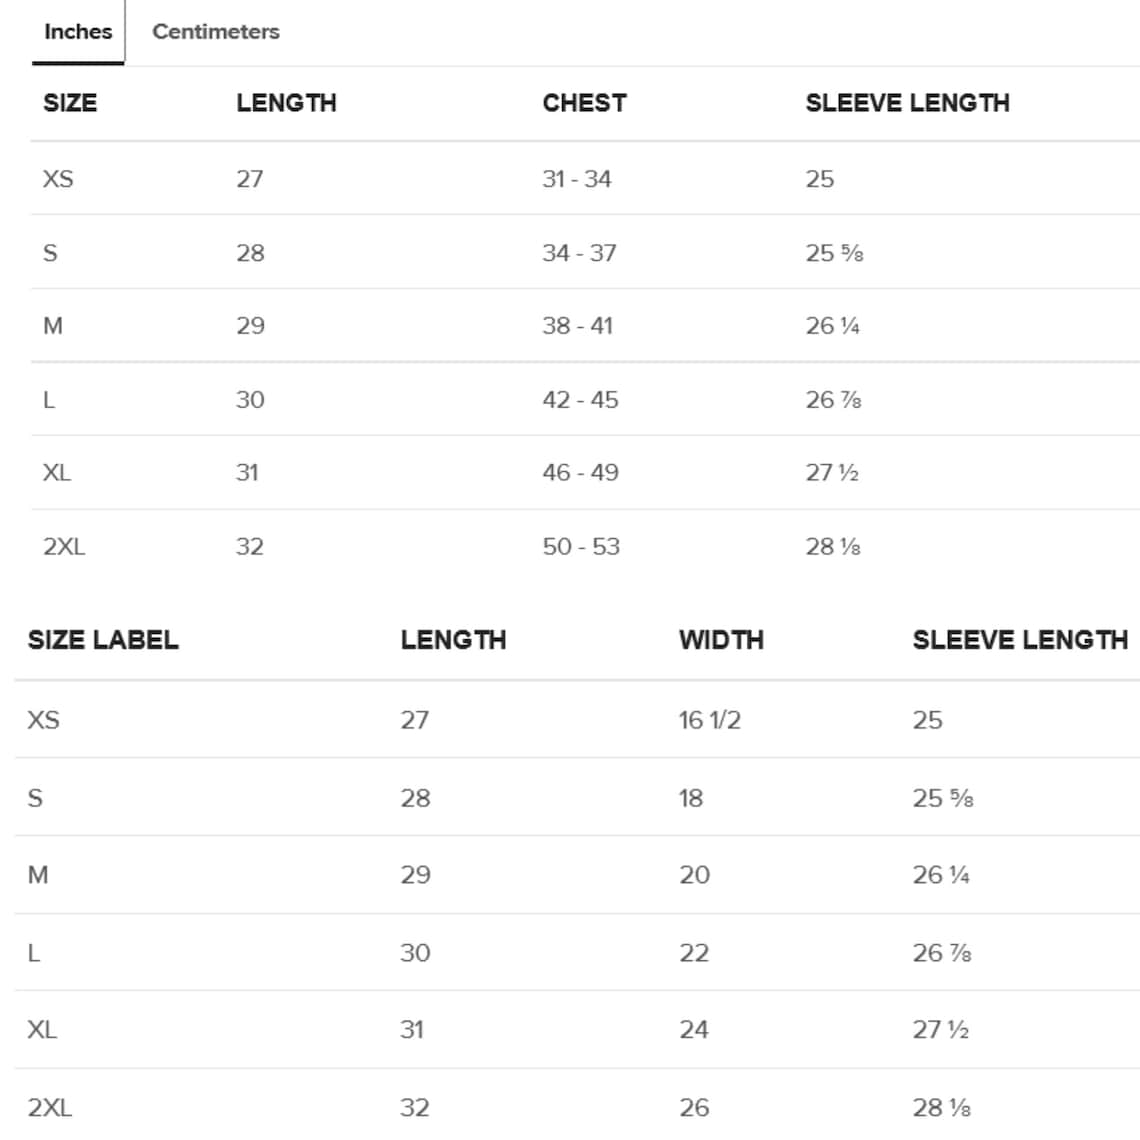Click chest value 50 - 53
1140x1140 pixels.
pos(581,547)
